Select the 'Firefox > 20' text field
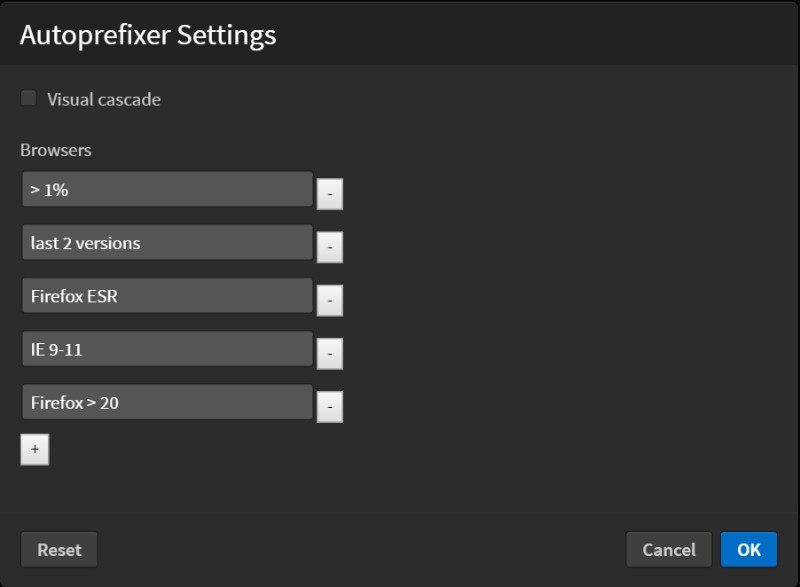The height and width of the screenshot is (587, 800). click(167, 403)
